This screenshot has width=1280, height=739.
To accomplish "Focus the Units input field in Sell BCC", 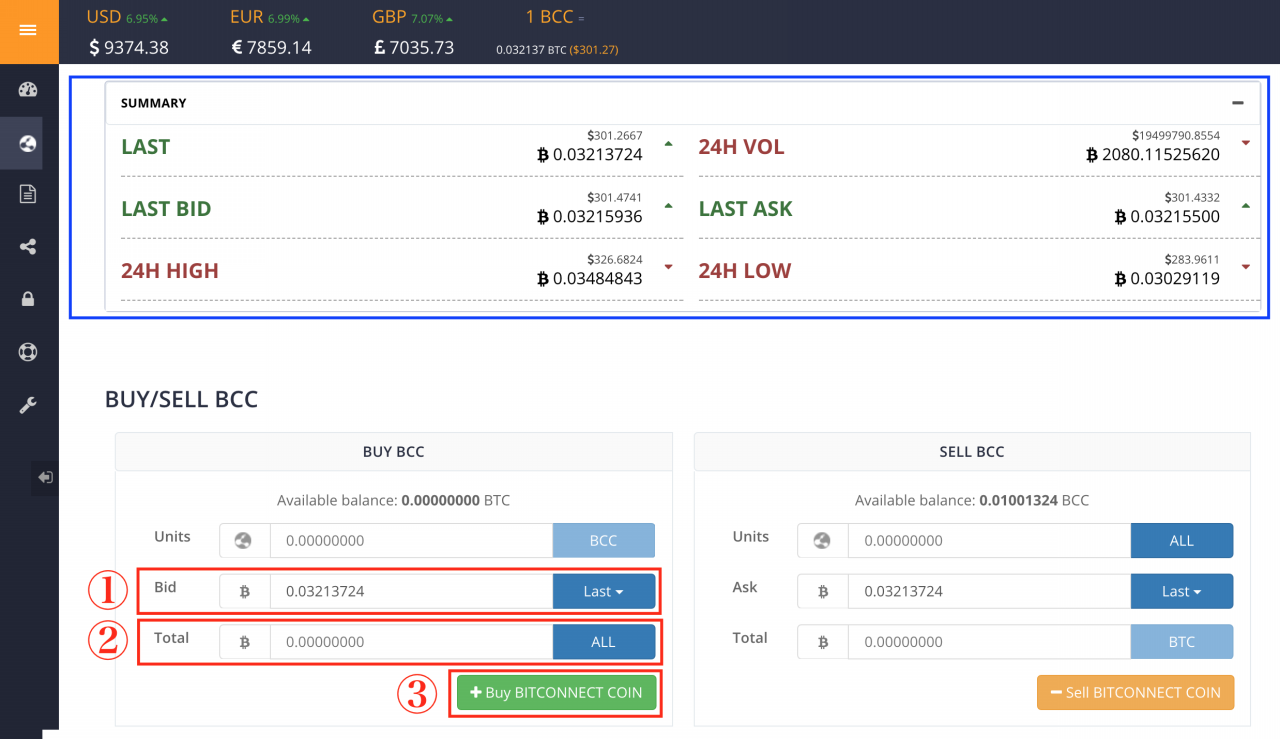I will [x=989, y=540].
